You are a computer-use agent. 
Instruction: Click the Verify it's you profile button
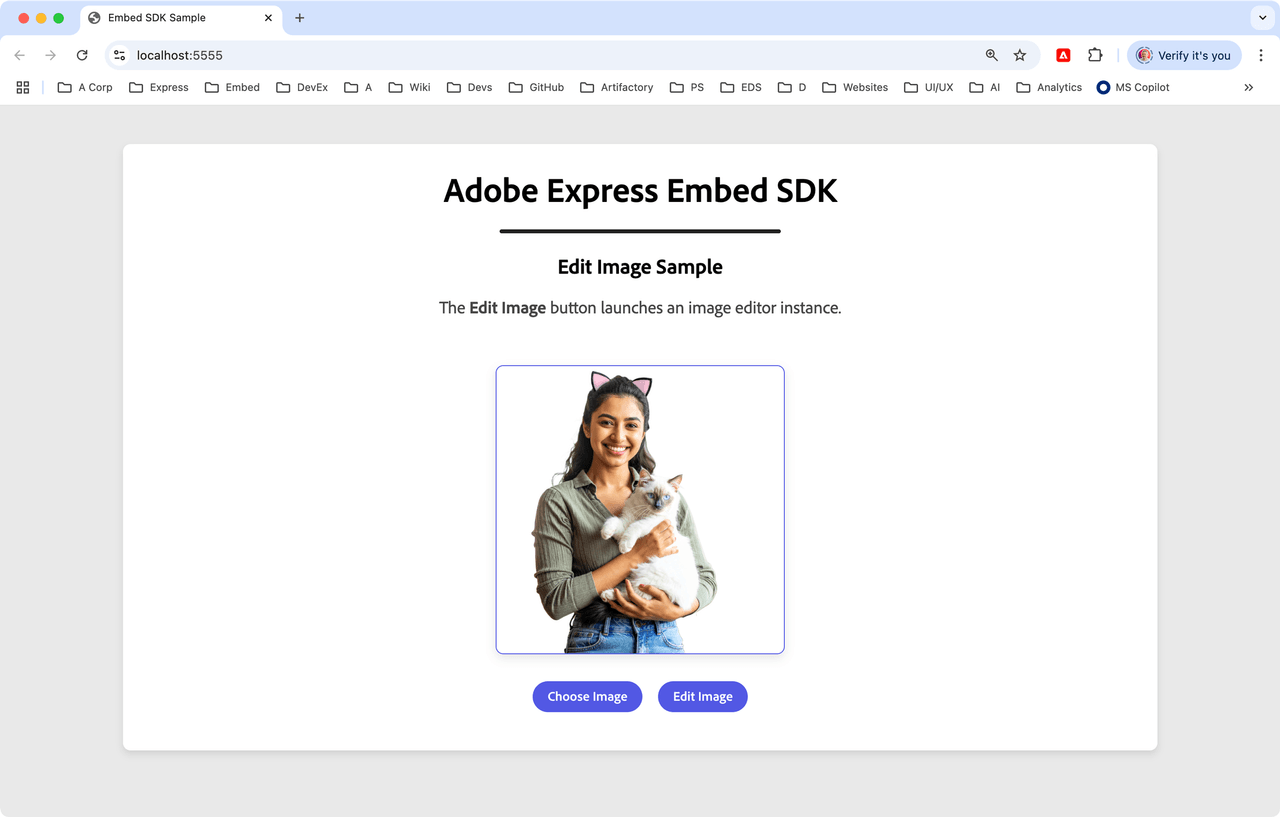click(1183, 56)
